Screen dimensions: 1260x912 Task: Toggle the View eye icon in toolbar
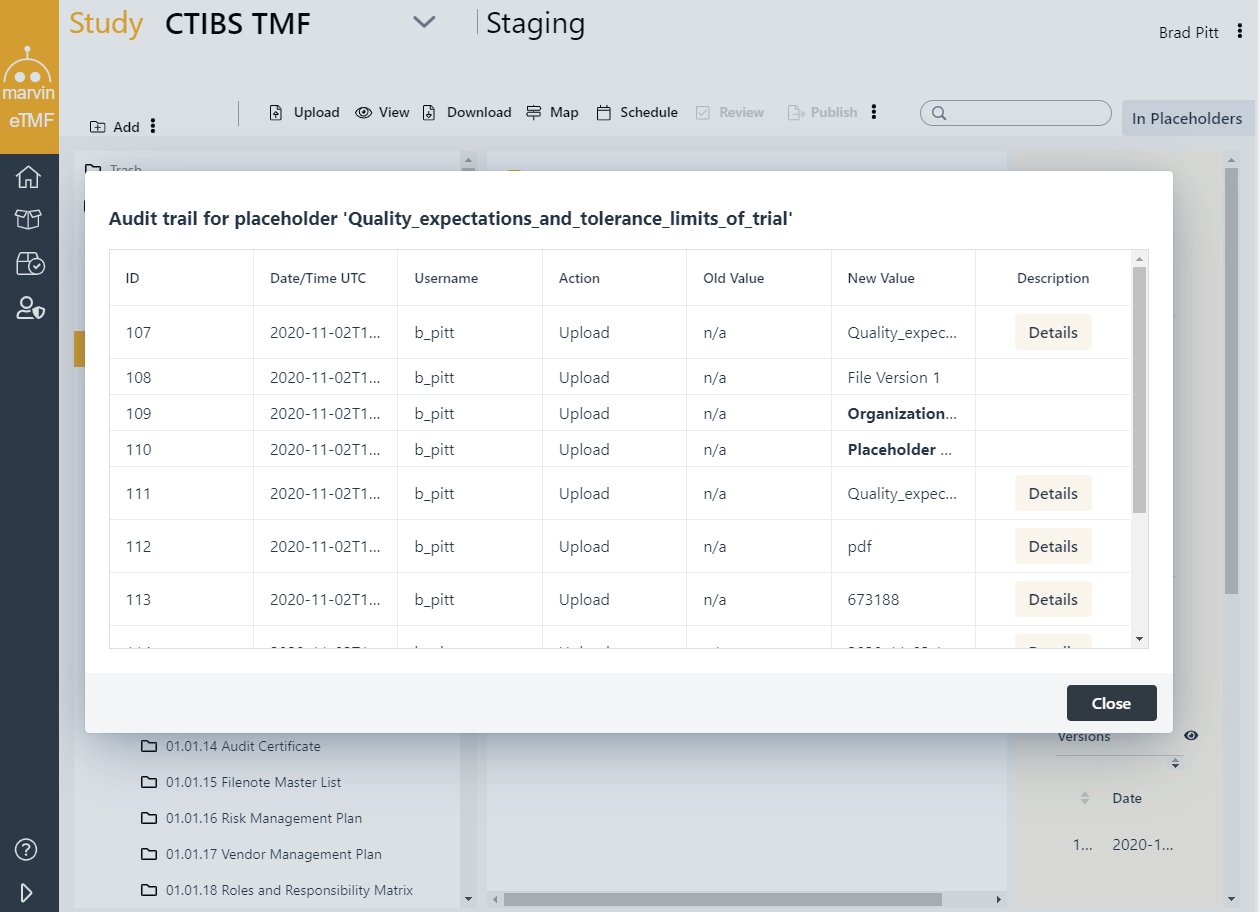364,113
